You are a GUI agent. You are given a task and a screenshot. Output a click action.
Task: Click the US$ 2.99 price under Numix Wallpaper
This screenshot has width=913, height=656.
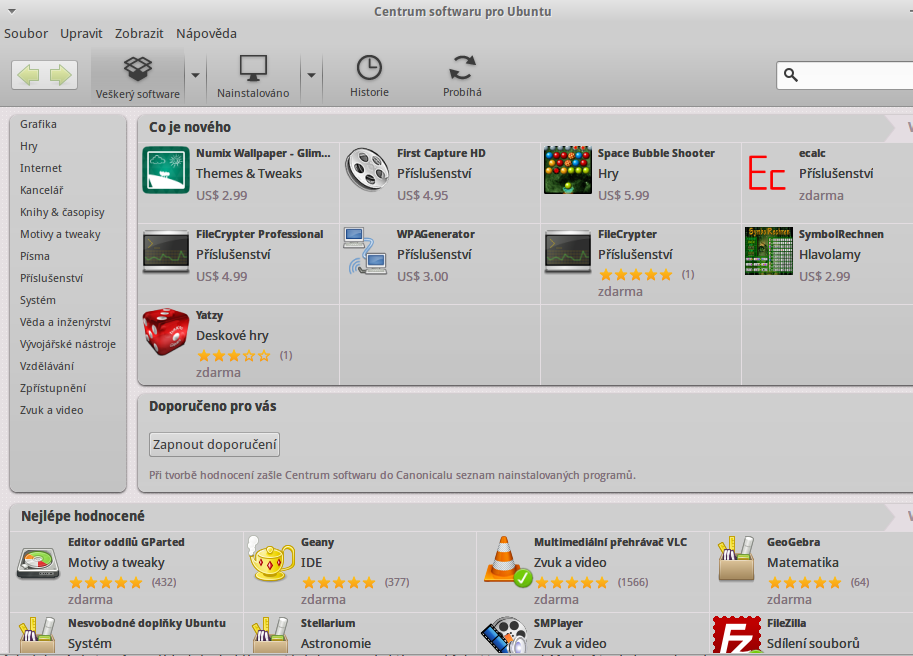point(222,196)
